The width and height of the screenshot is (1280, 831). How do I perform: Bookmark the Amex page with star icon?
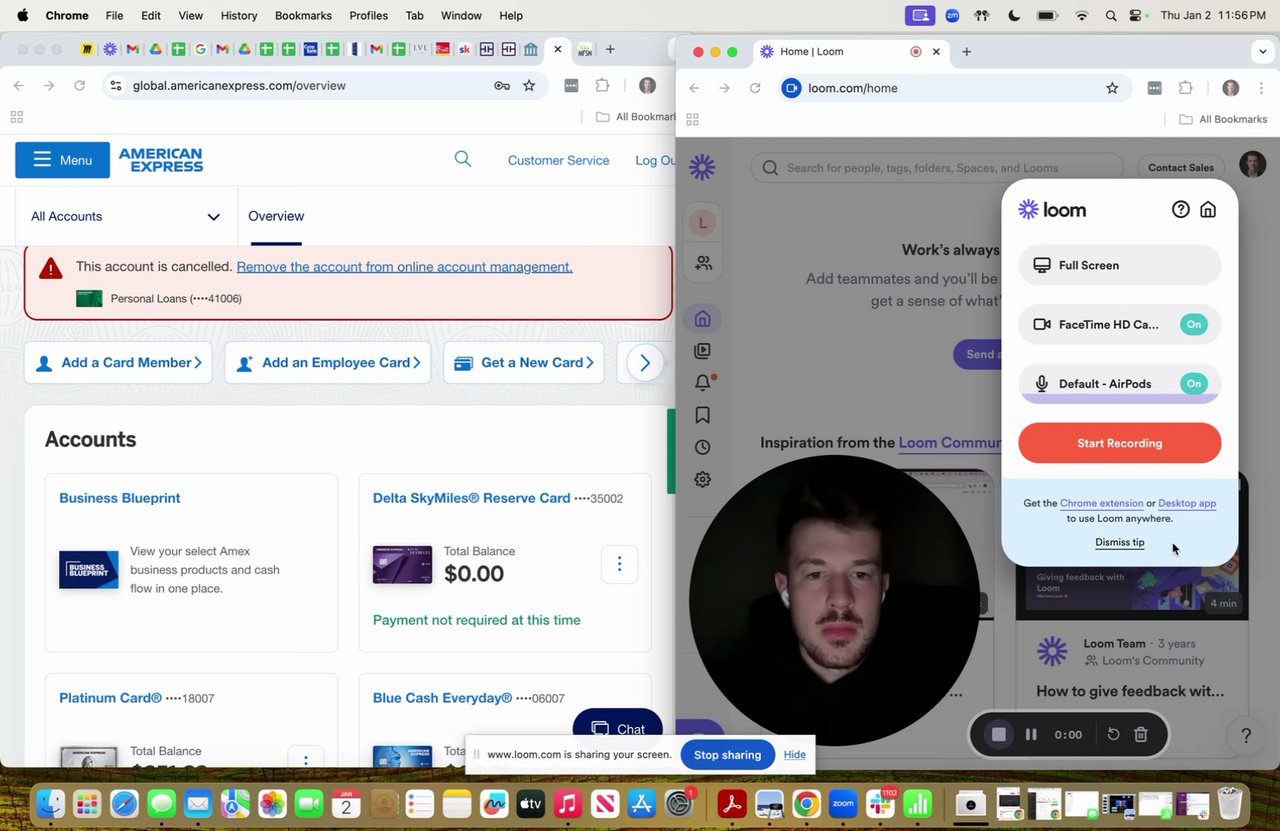coord(529,86)
